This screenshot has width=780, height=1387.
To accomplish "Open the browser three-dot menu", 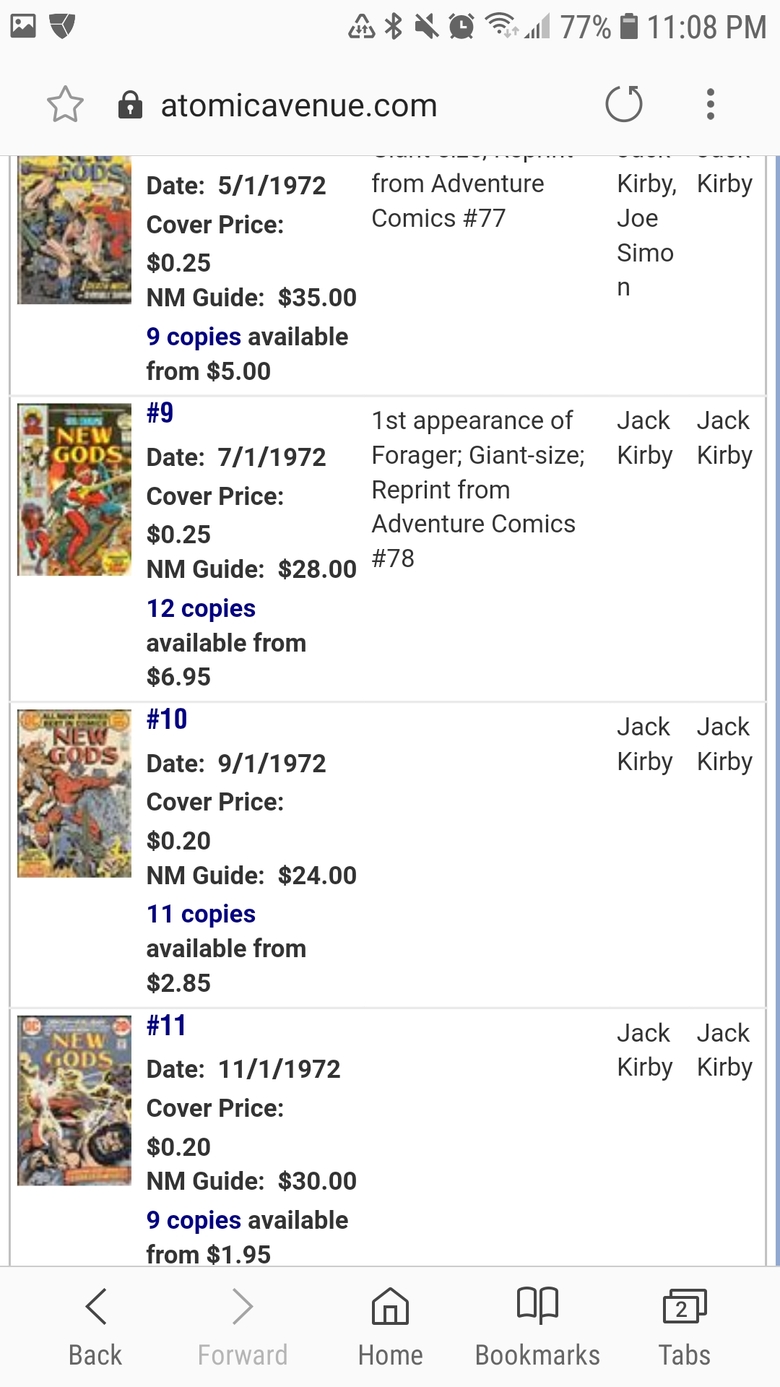I will click(x=710, y=104).
